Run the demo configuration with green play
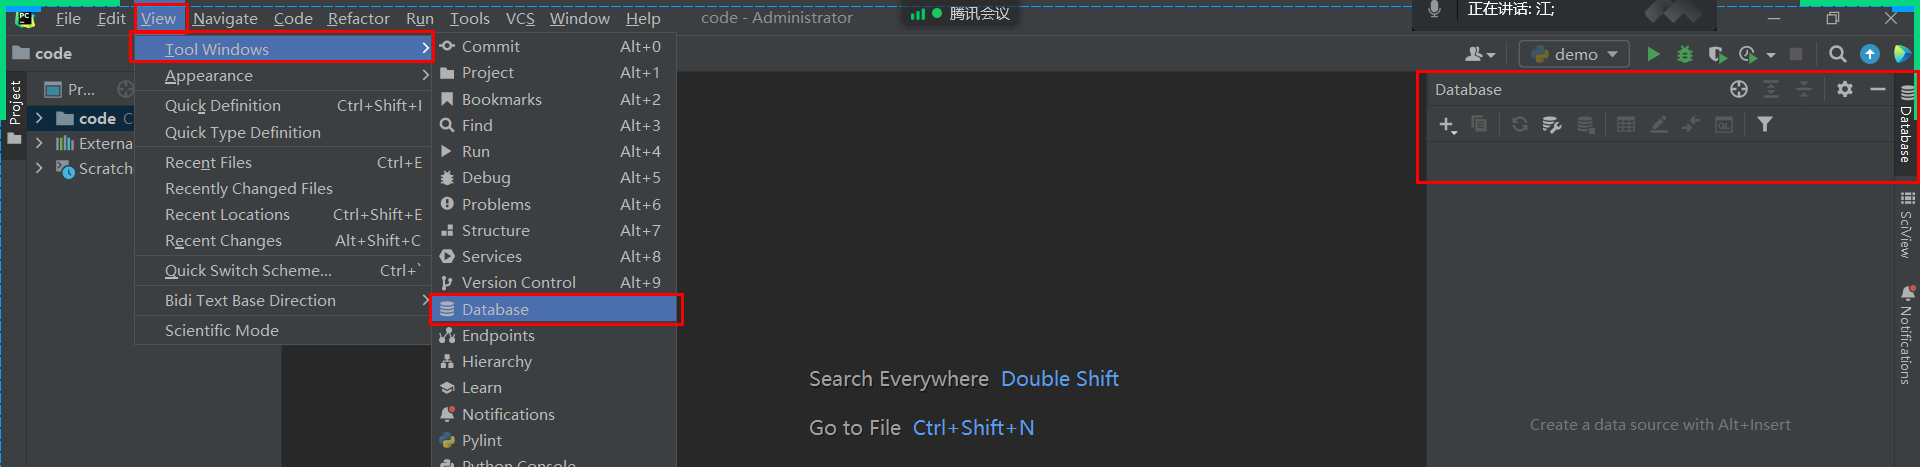Screen dimensions: 1920x467 1653,54
